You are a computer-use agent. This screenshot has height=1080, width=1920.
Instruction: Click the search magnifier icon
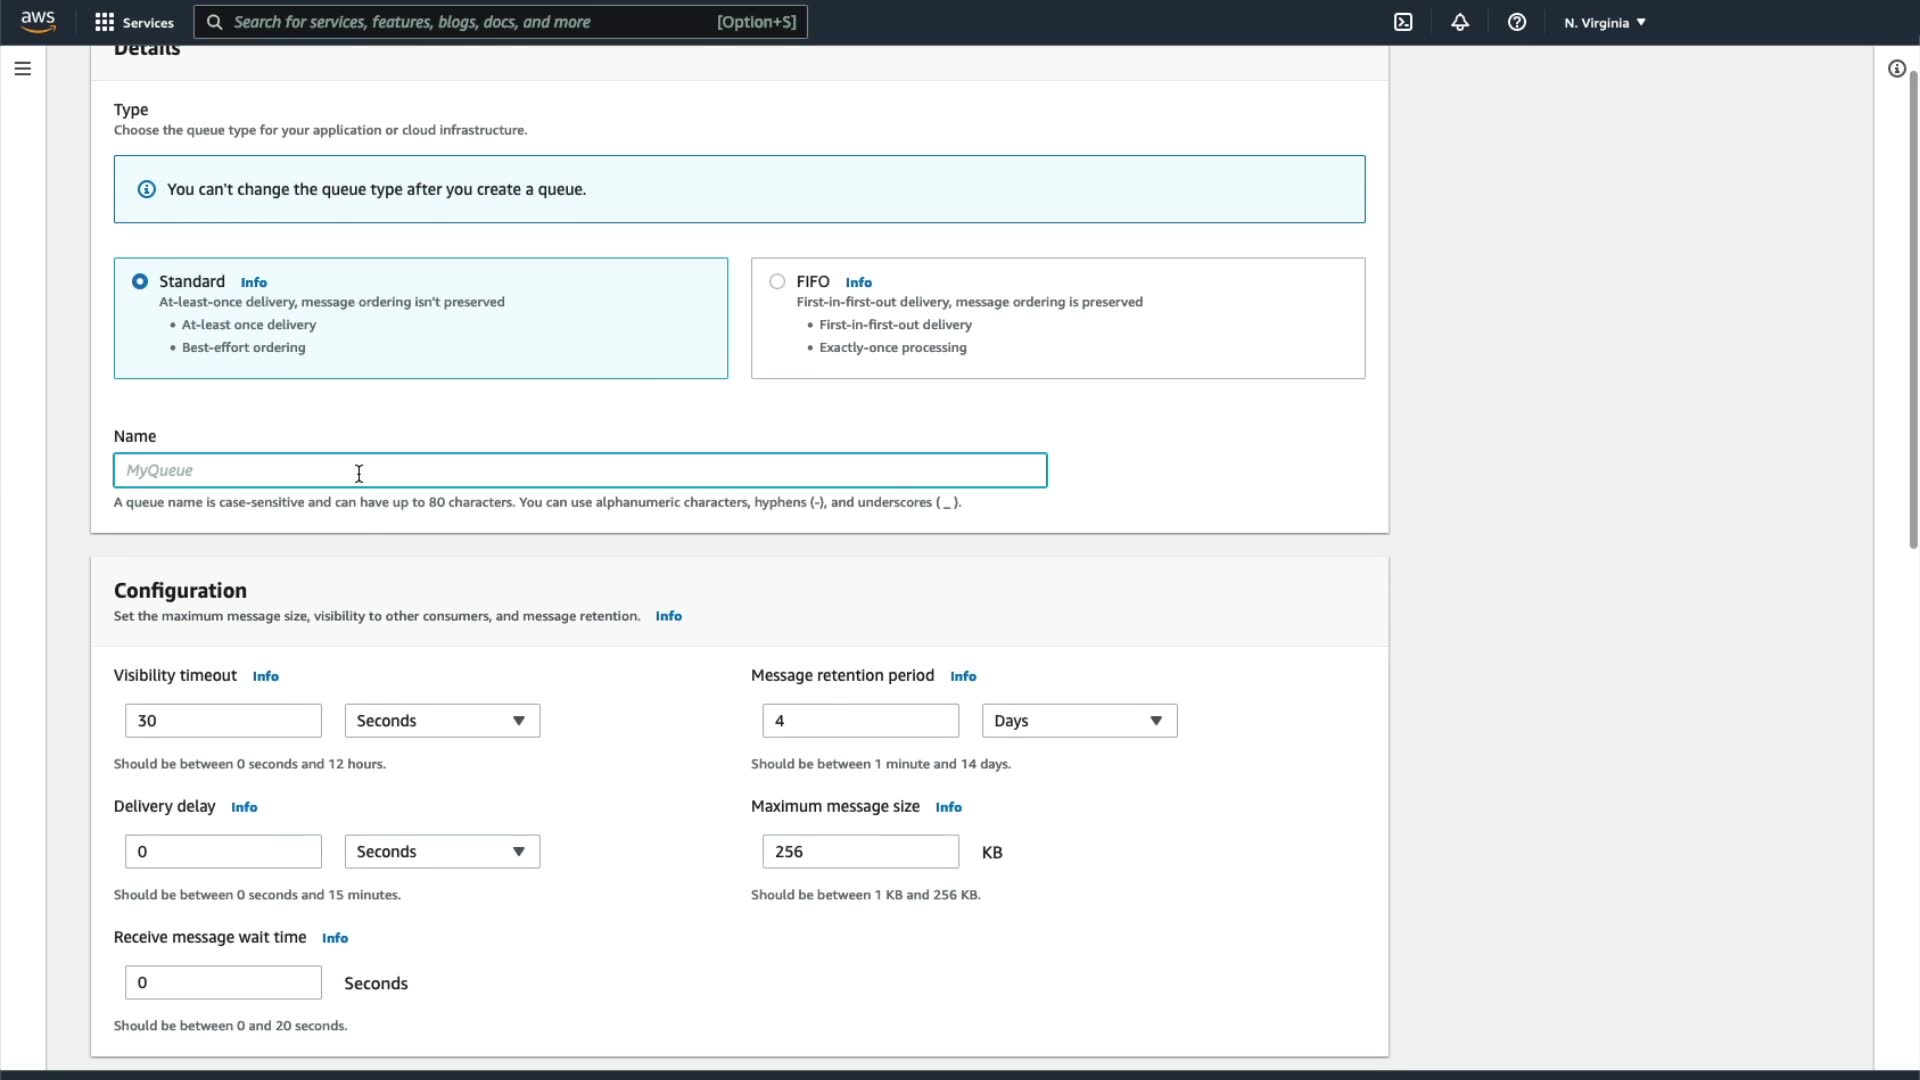(214, 22)
